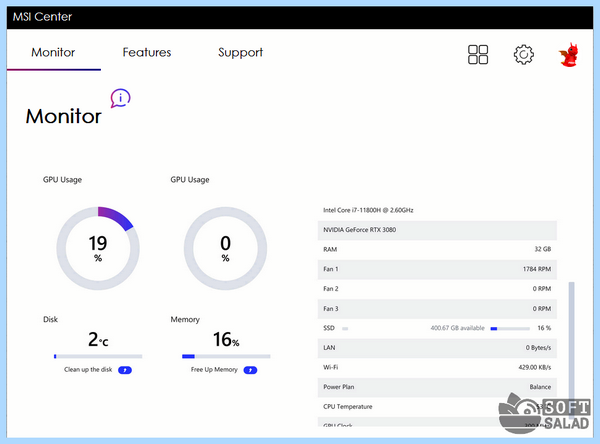Click the Memory usage progress bar
The width and height of the screenshot is (600, 444).
[x=226, y=356]
